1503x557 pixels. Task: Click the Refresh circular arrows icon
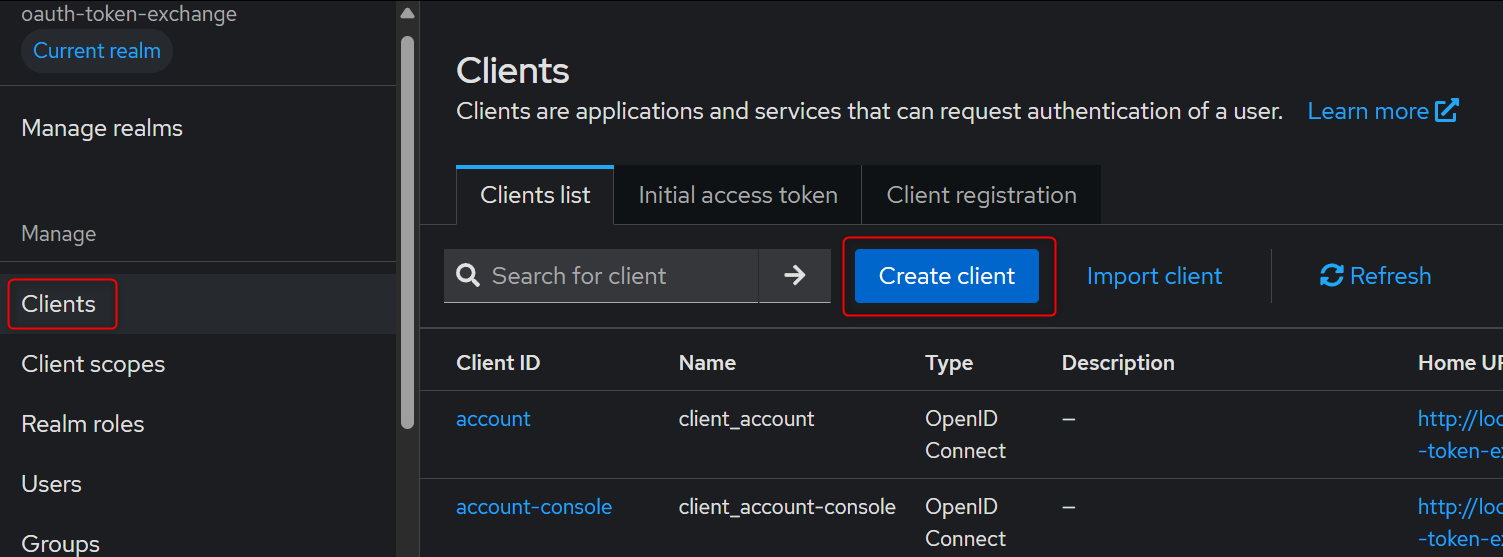pyautogui.click(x=1331, y=276)
